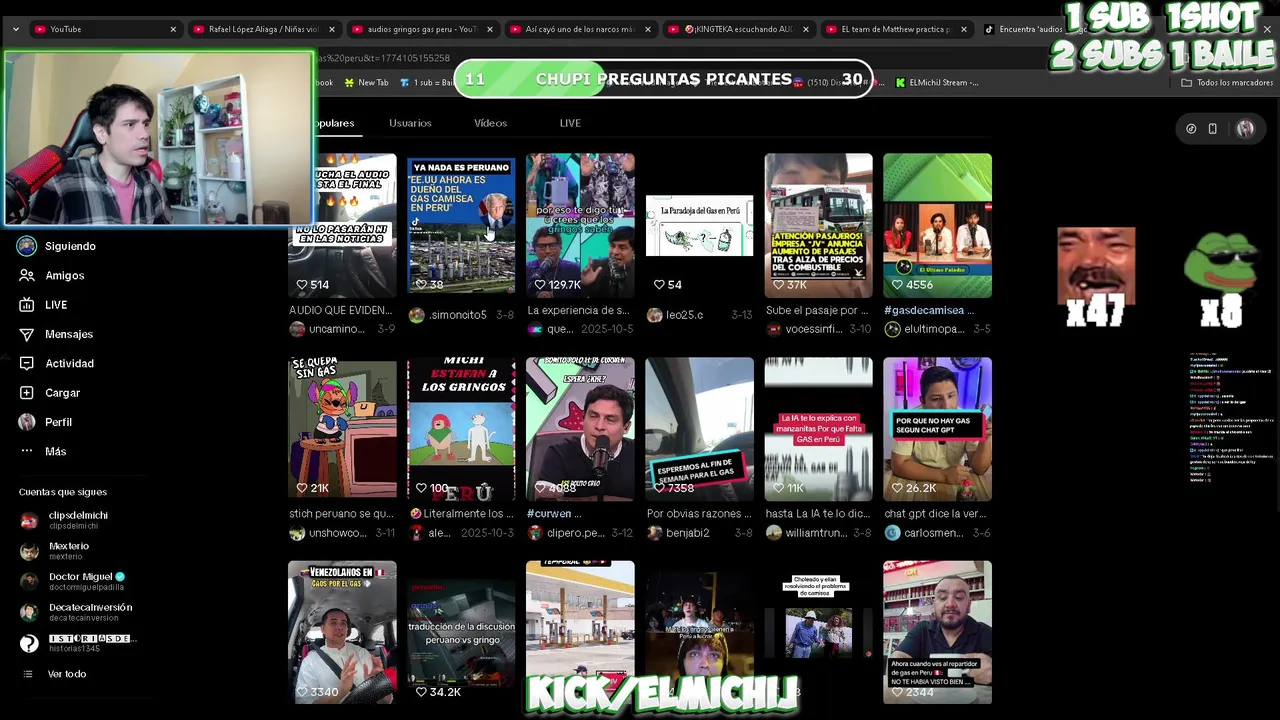Open ESTAFAN A LOS GRINGOS video

461,429
